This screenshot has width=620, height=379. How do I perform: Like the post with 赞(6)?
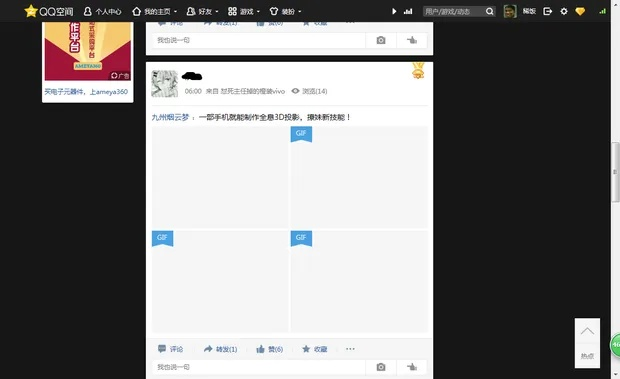click(x=269, y=349)
